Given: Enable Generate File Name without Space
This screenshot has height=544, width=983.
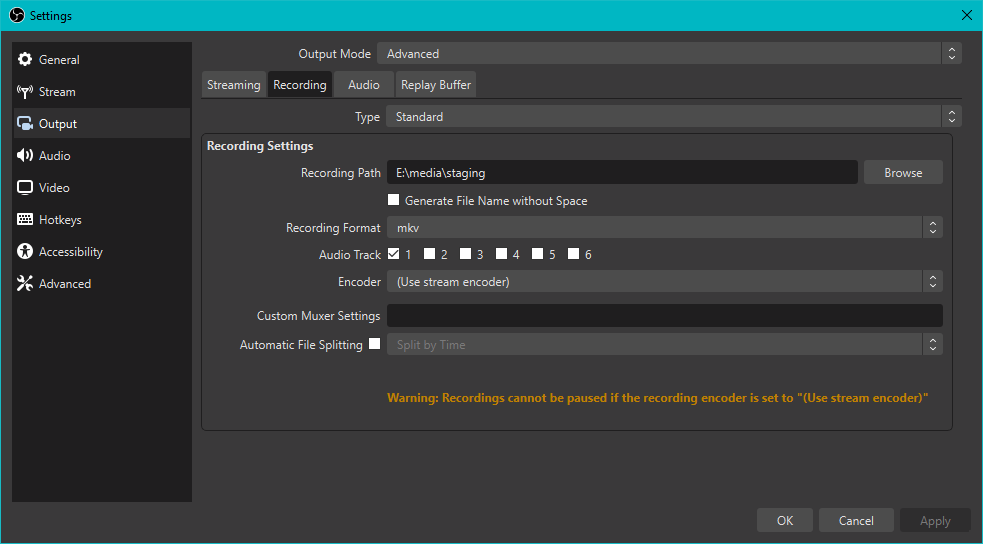Looking at the screenshot, I should click(x=394, y=200).
